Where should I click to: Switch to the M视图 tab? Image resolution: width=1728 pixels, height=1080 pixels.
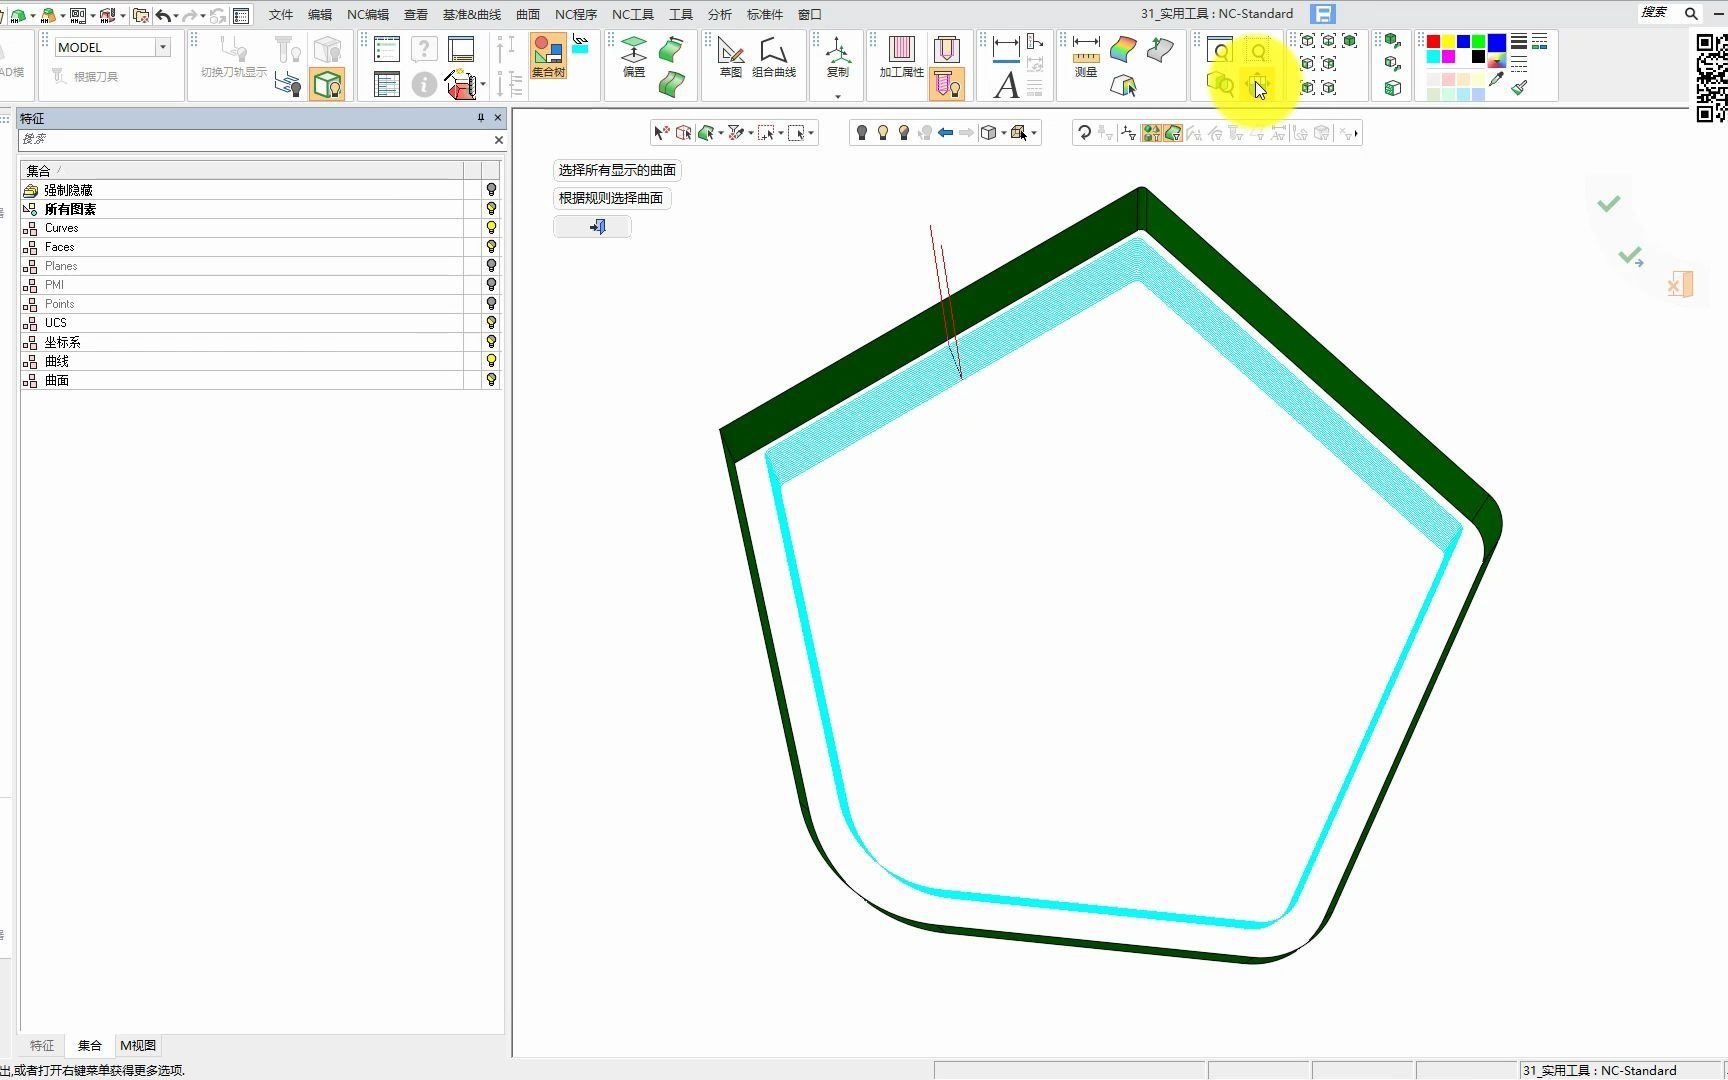tap(138, 1045)
